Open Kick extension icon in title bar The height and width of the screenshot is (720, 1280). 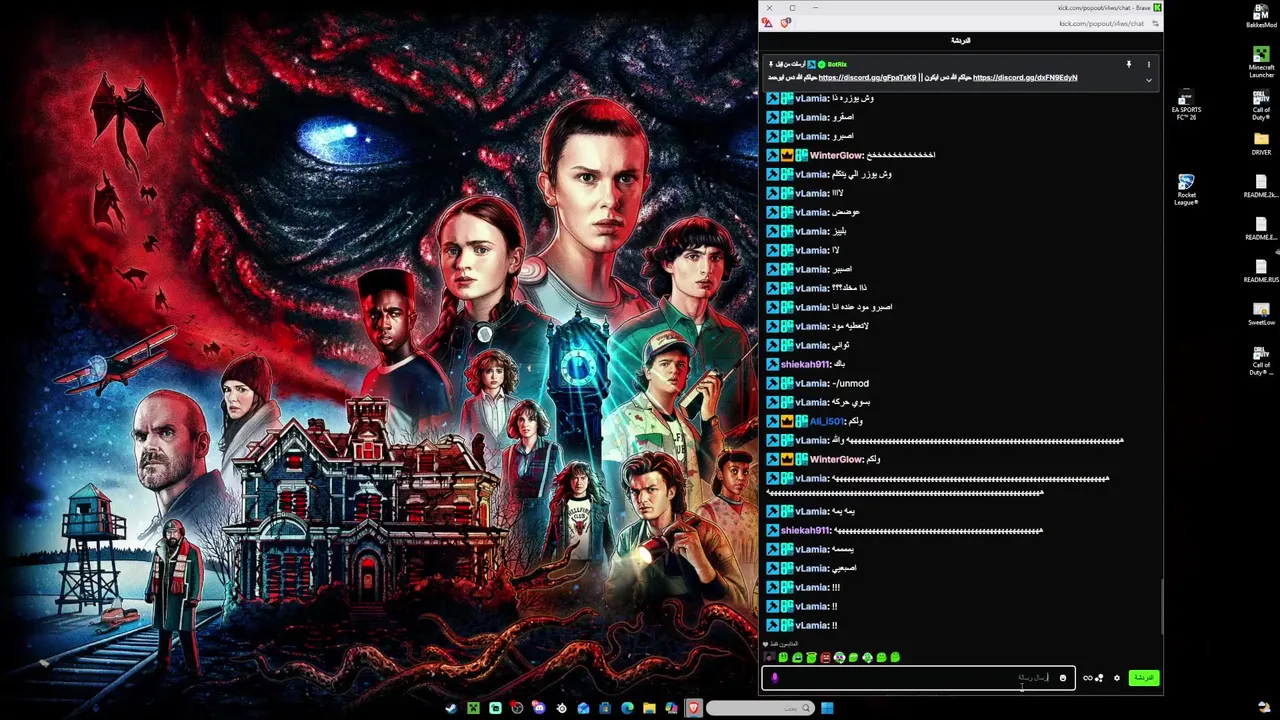(x=1157, y=8)
